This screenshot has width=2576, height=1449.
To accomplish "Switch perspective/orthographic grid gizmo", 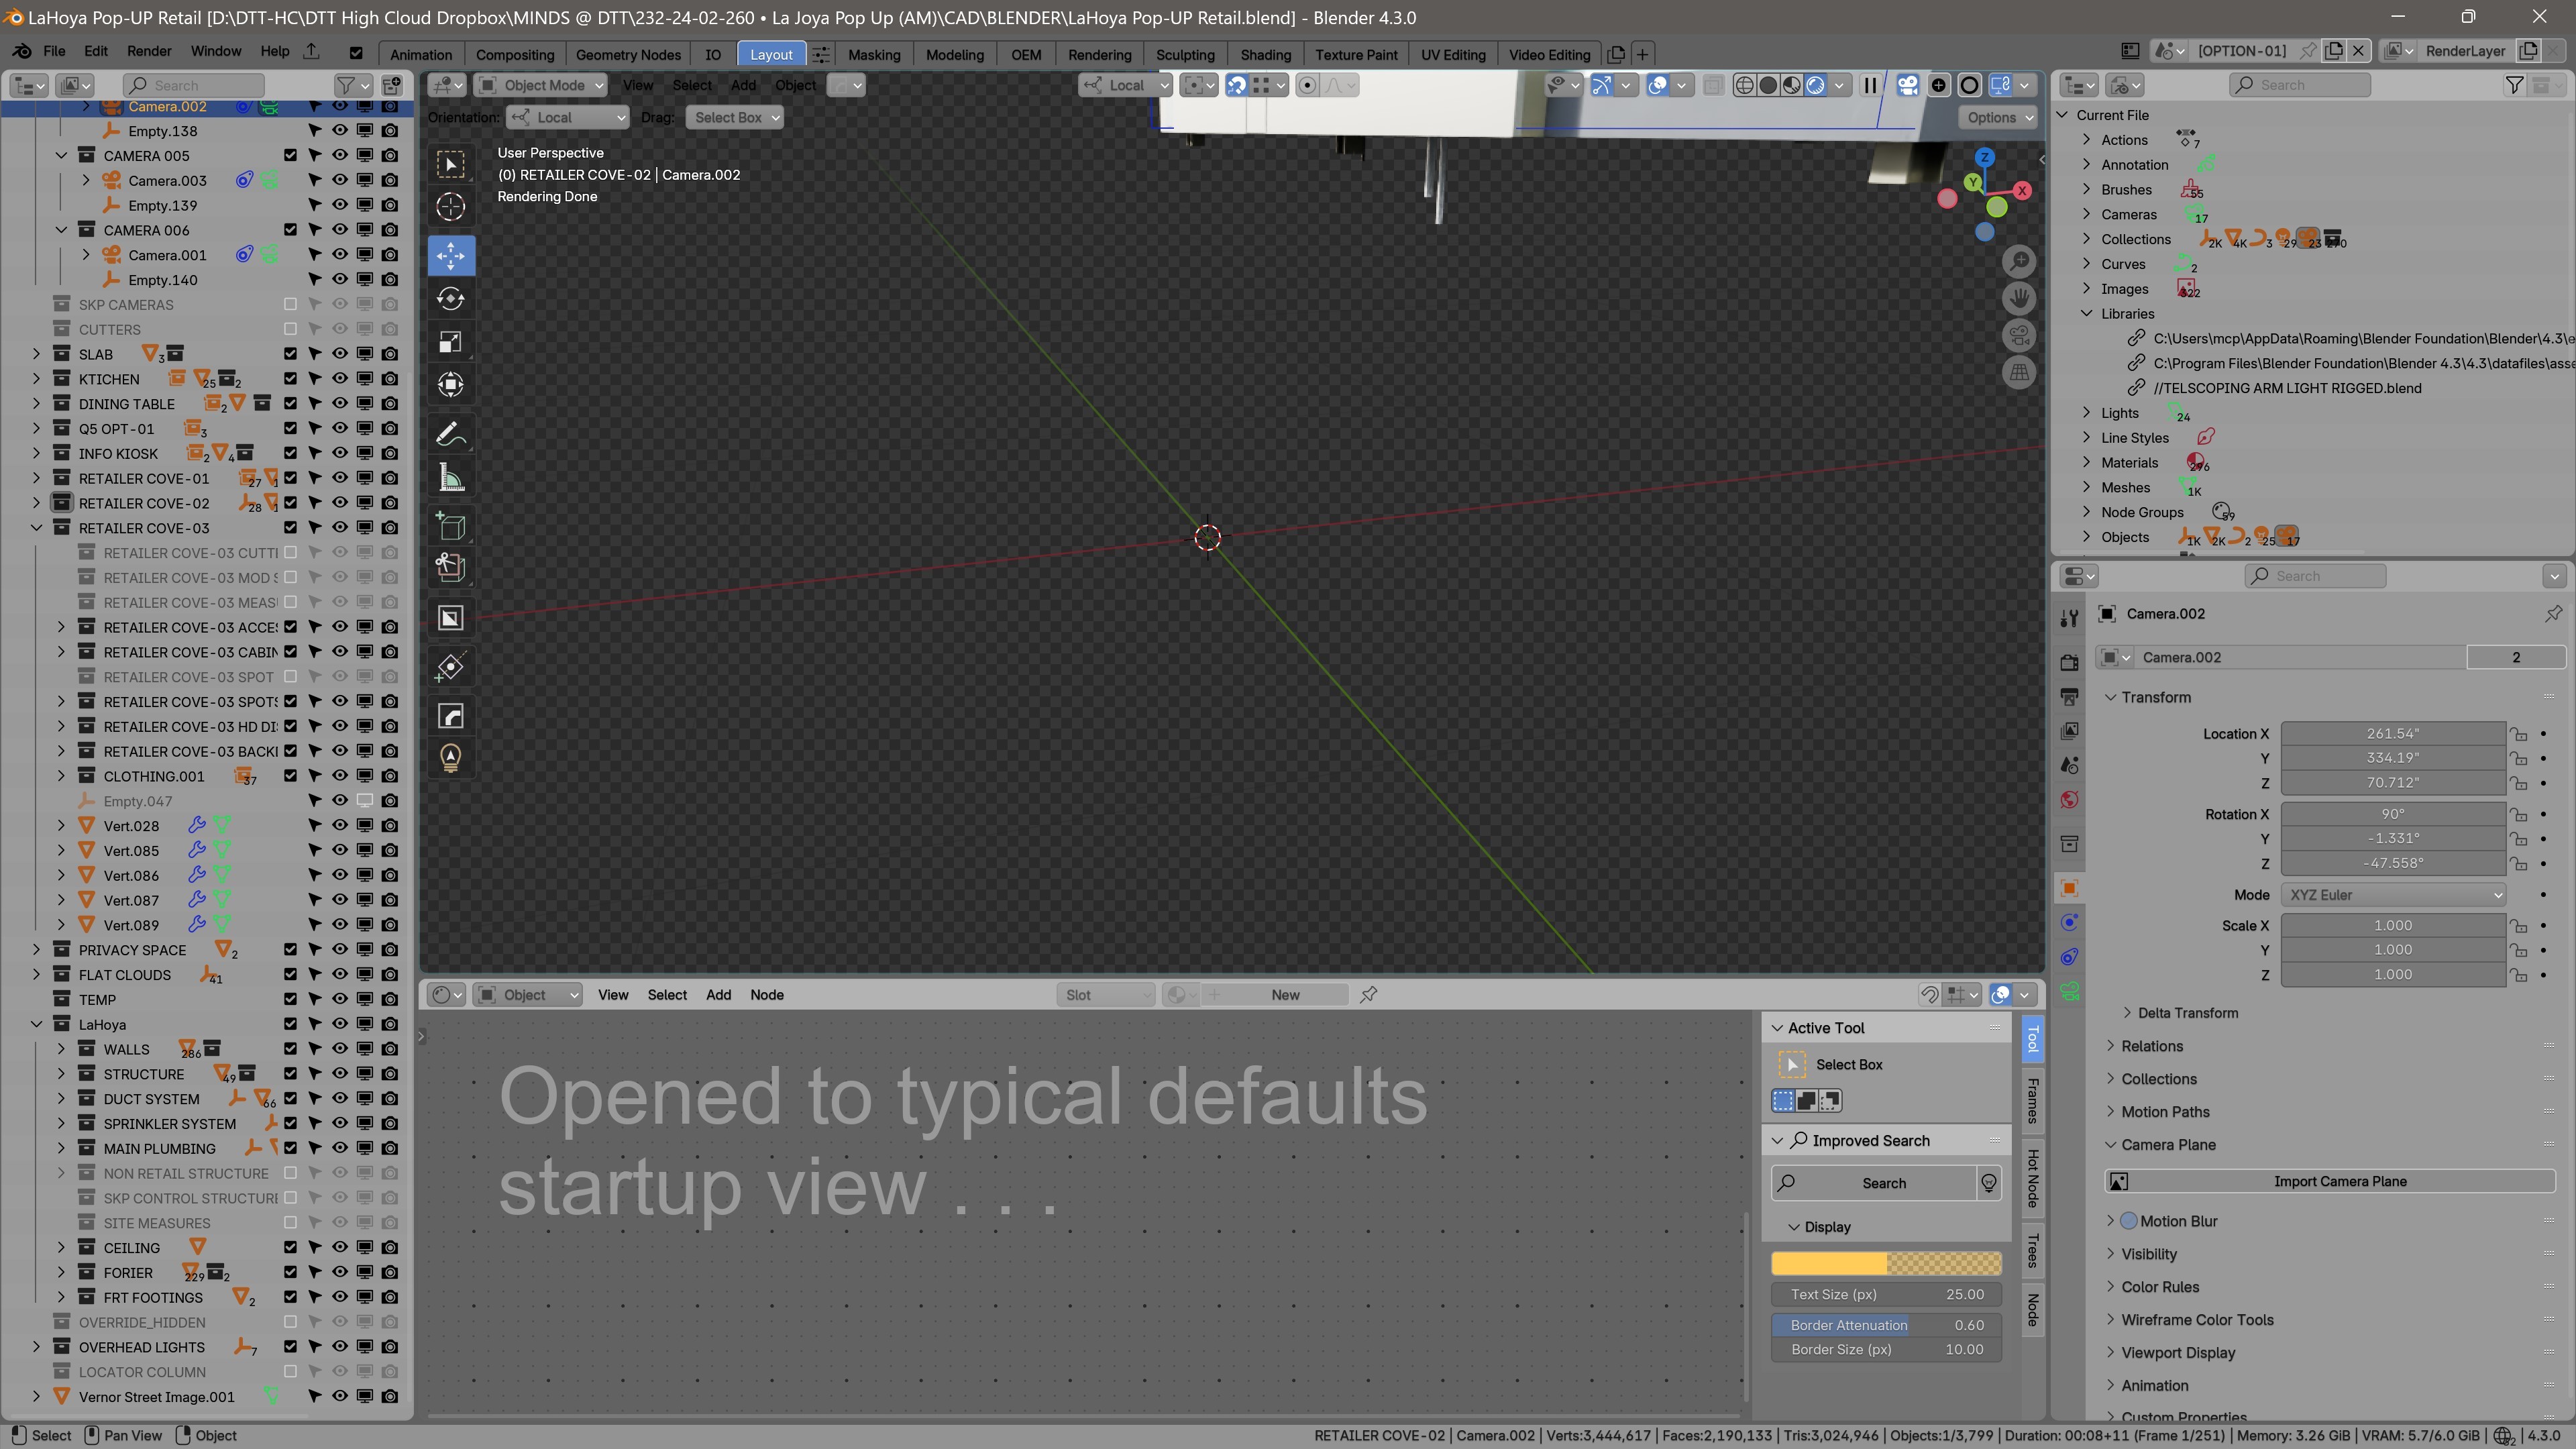I will coord(2019,373).
